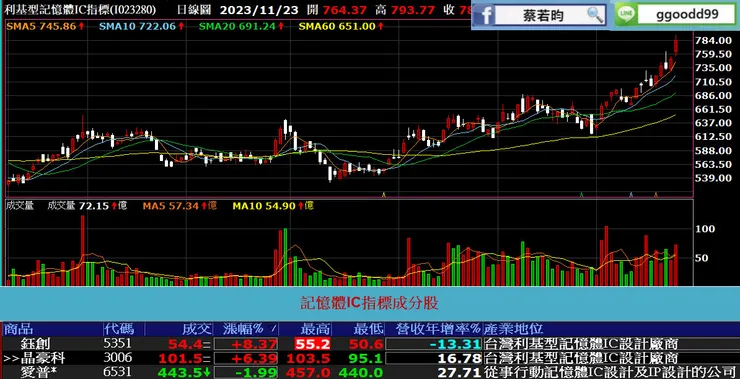Sort by the 代碼 column header
740x379 pixels.
click(x=118, y=329)
